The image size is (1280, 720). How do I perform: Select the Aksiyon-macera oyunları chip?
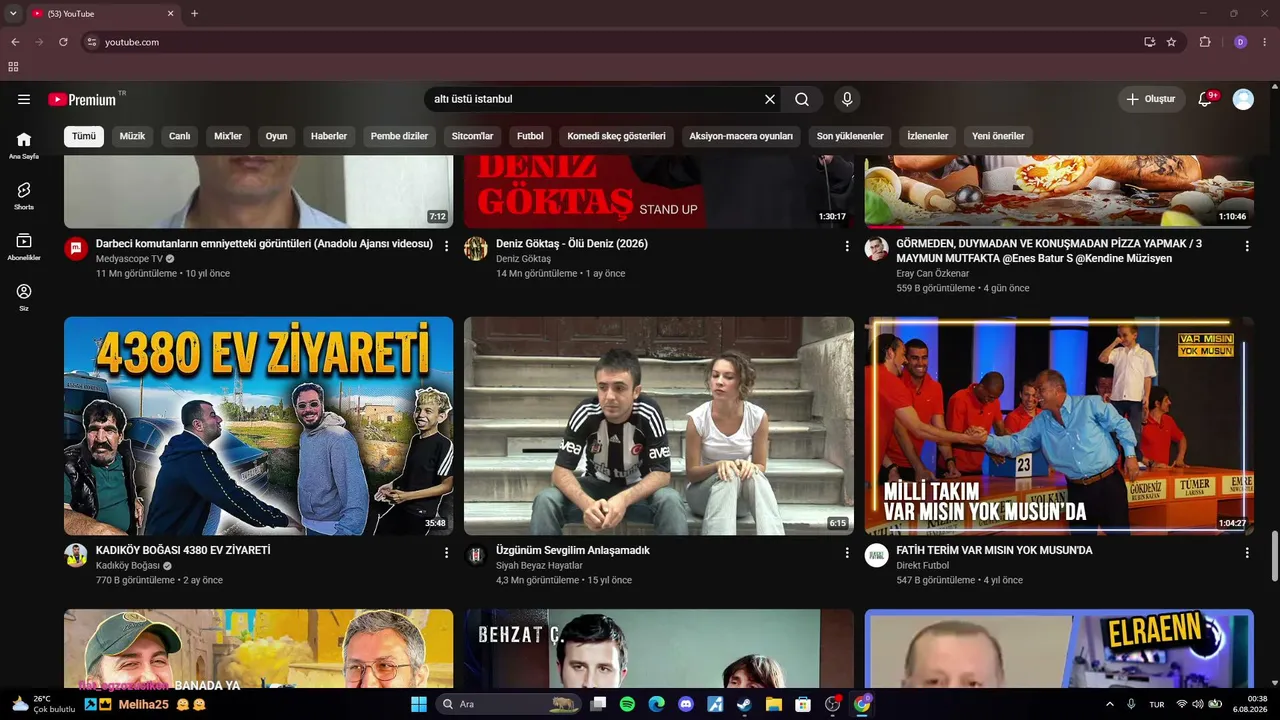coord(741,136)
